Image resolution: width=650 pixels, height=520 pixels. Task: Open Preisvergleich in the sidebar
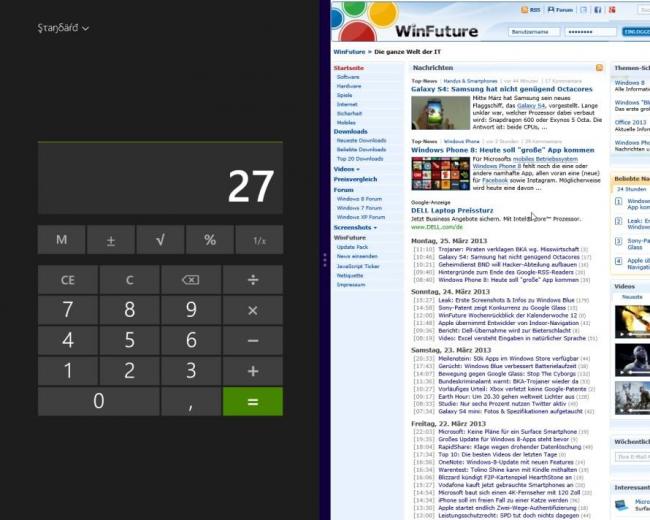[x=355, y=179]
